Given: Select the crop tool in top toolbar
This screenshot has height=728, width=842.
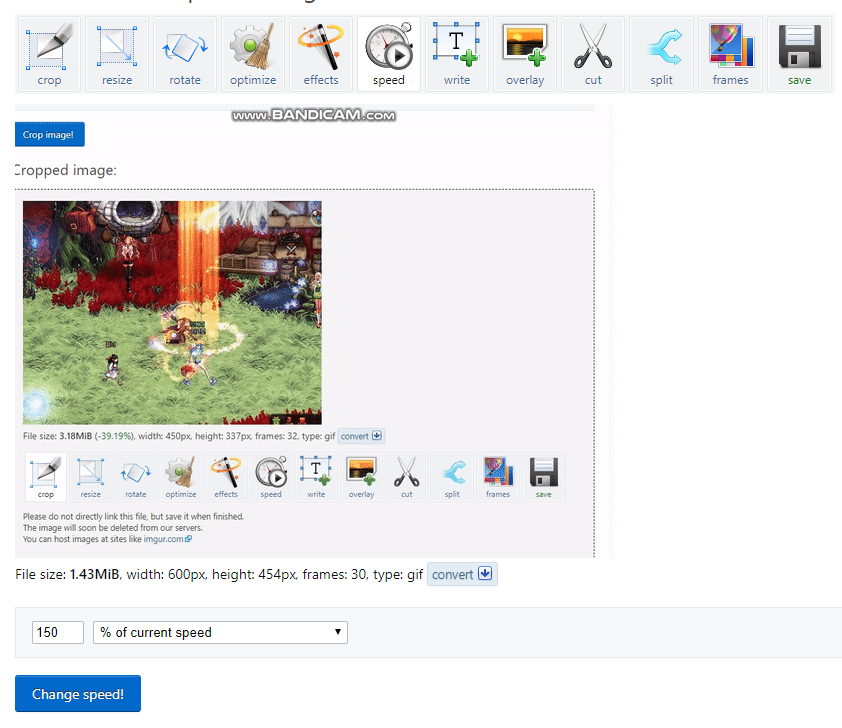Looking at the screenshot, I should [x=49, y=54].
